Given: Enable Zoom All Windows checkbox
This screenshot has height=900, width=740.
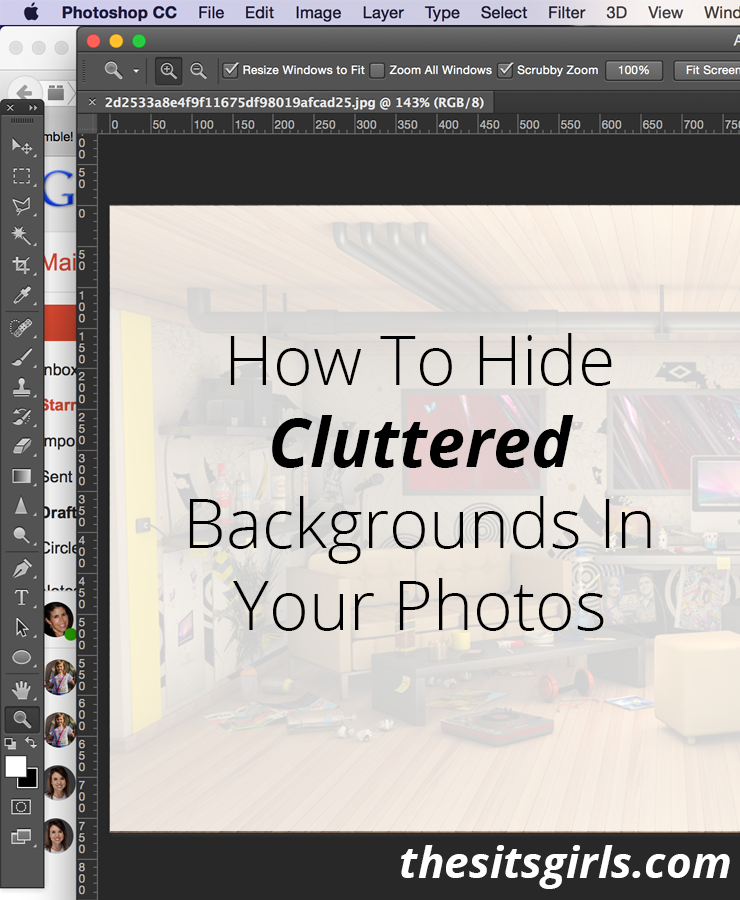Looking at the screenshot, I should [377, 71].
